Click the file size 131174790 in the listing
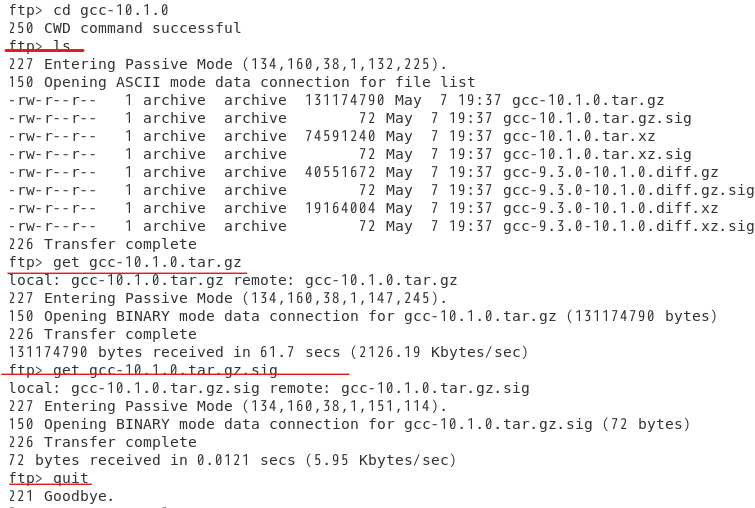 tap(345, 100)
